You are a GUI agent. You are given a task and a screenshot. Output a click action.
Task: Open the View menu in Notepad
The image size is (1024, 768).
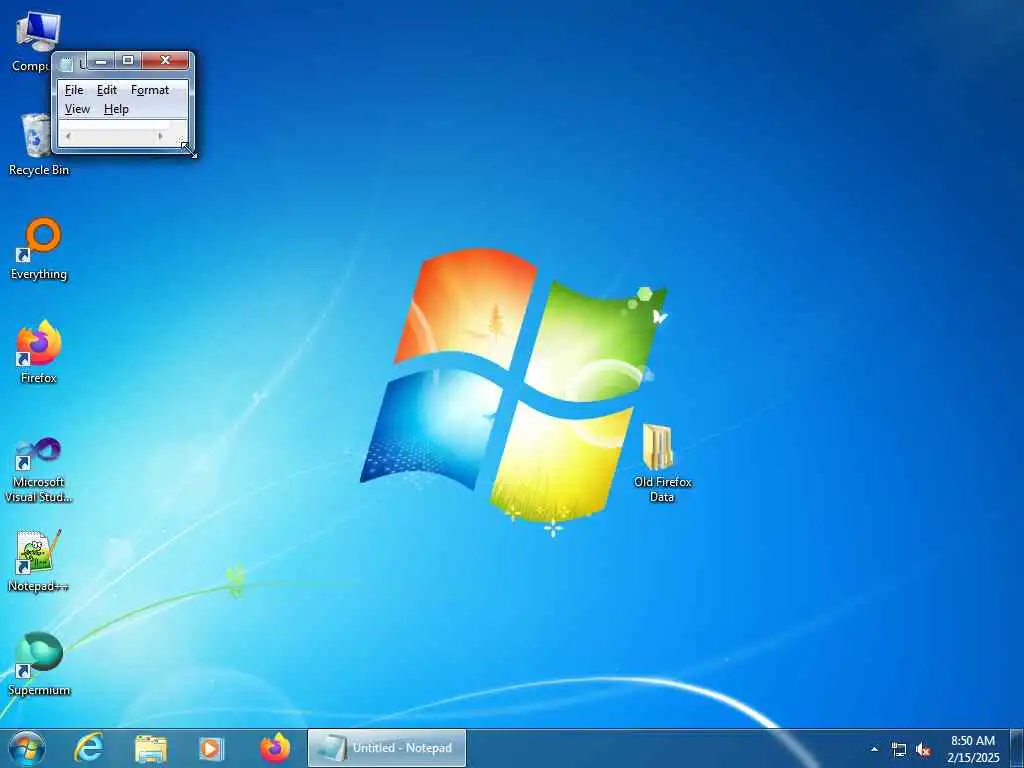pyautogui.click(x=77, y=109)
